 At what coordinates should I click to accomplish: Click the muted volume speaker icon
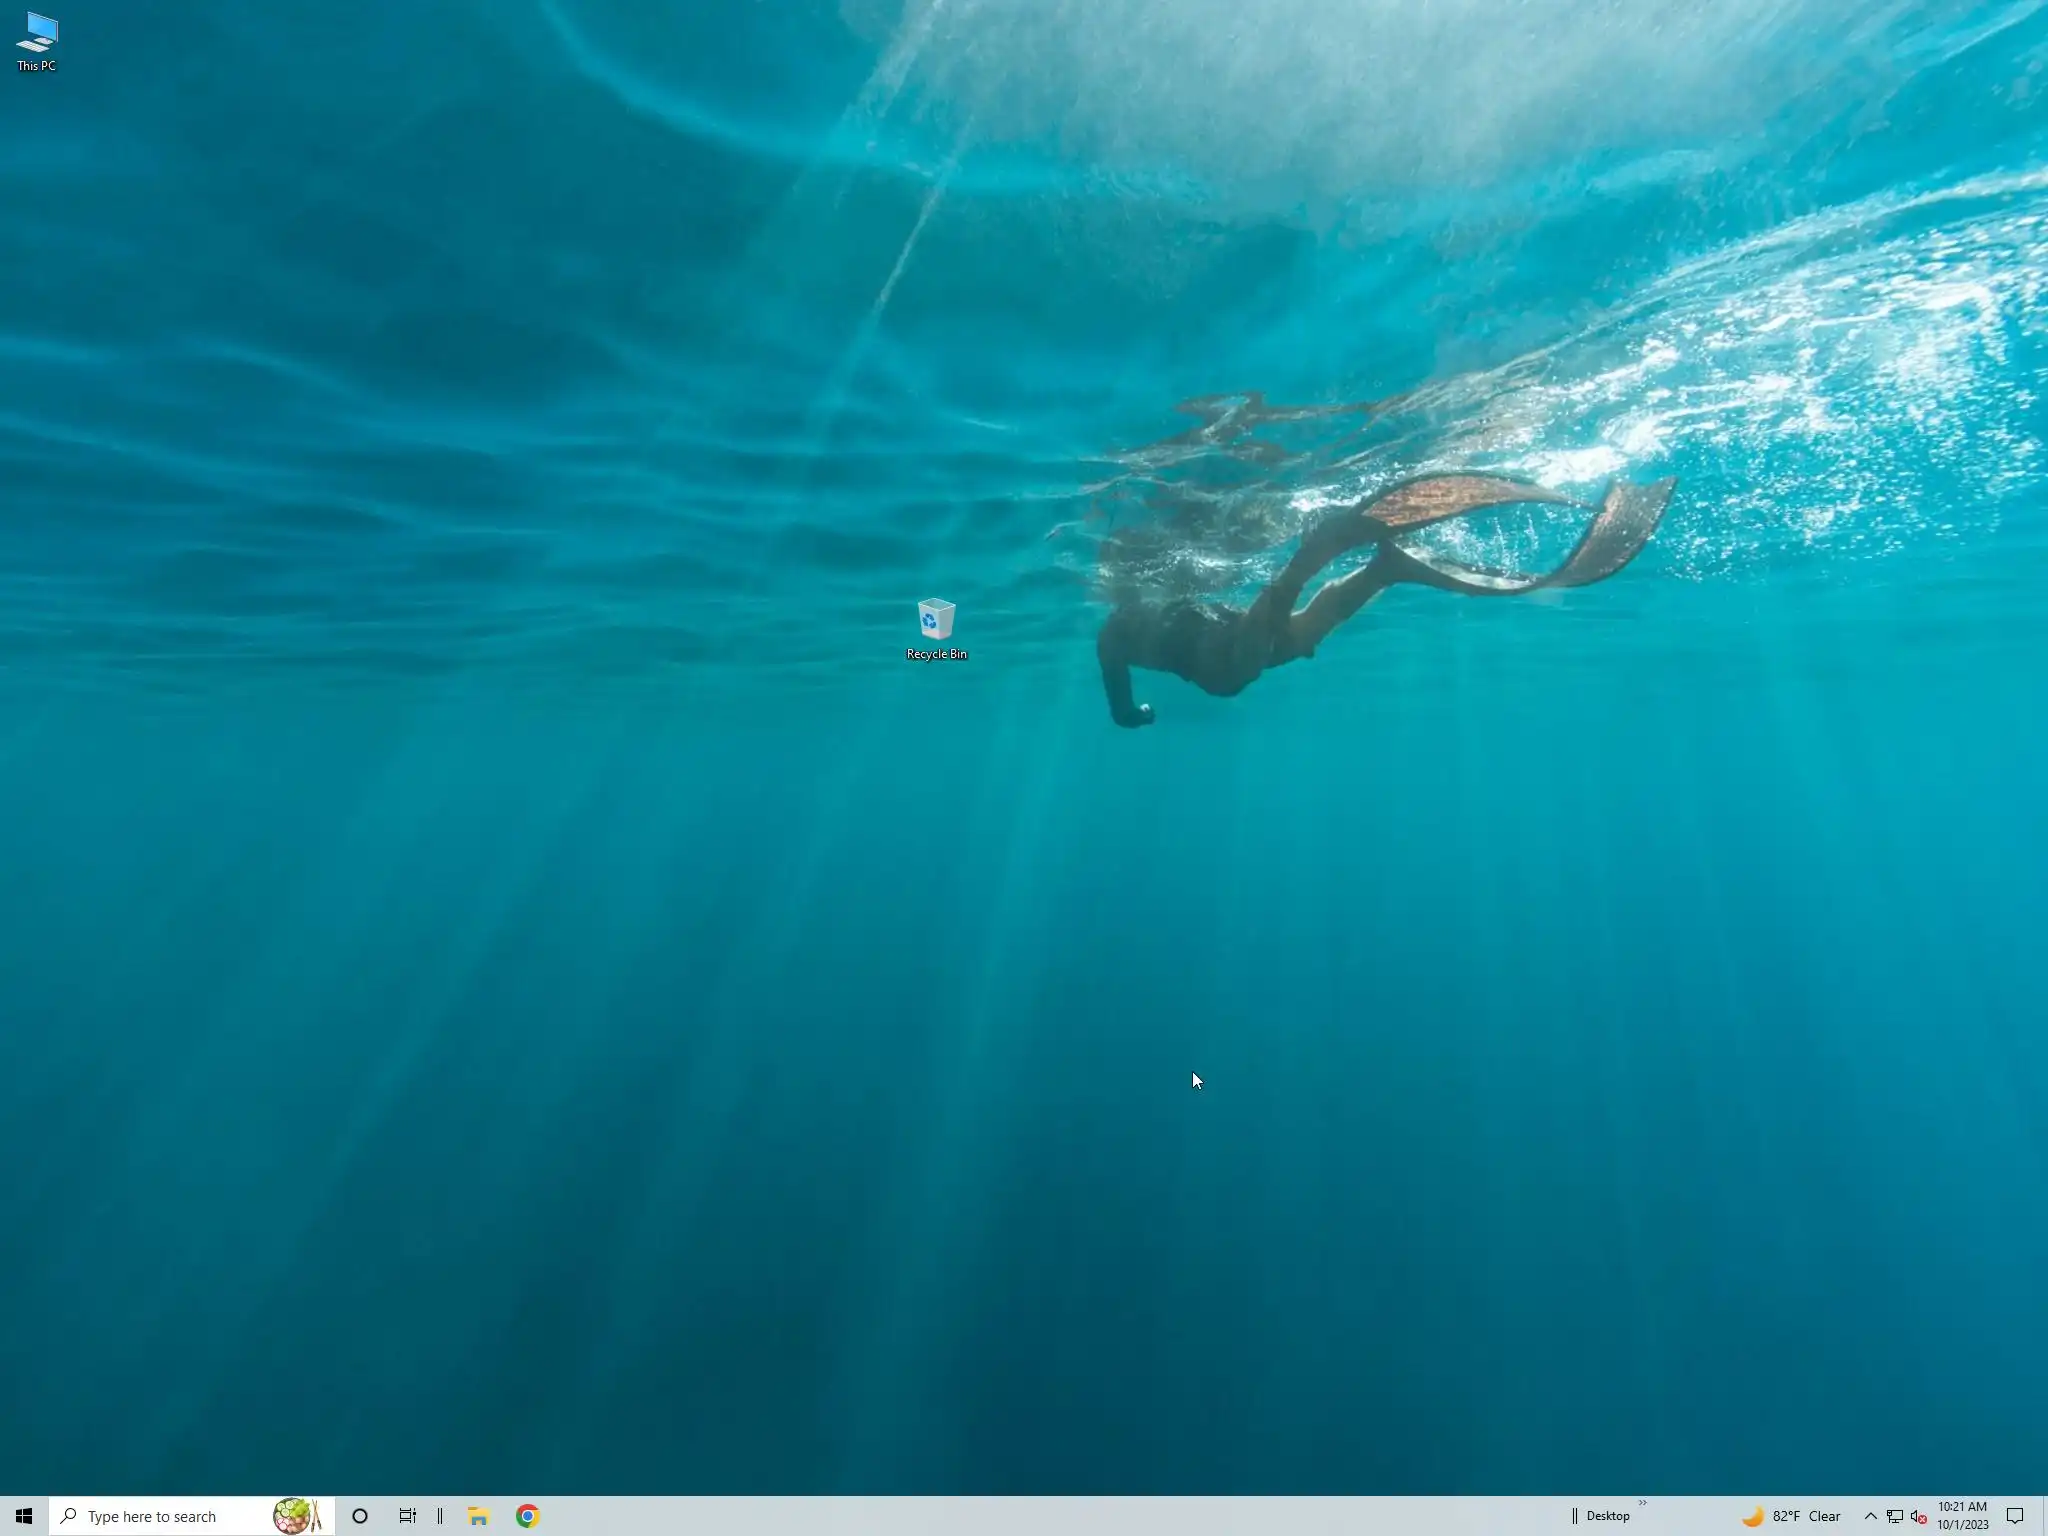coord(1918,1516)
